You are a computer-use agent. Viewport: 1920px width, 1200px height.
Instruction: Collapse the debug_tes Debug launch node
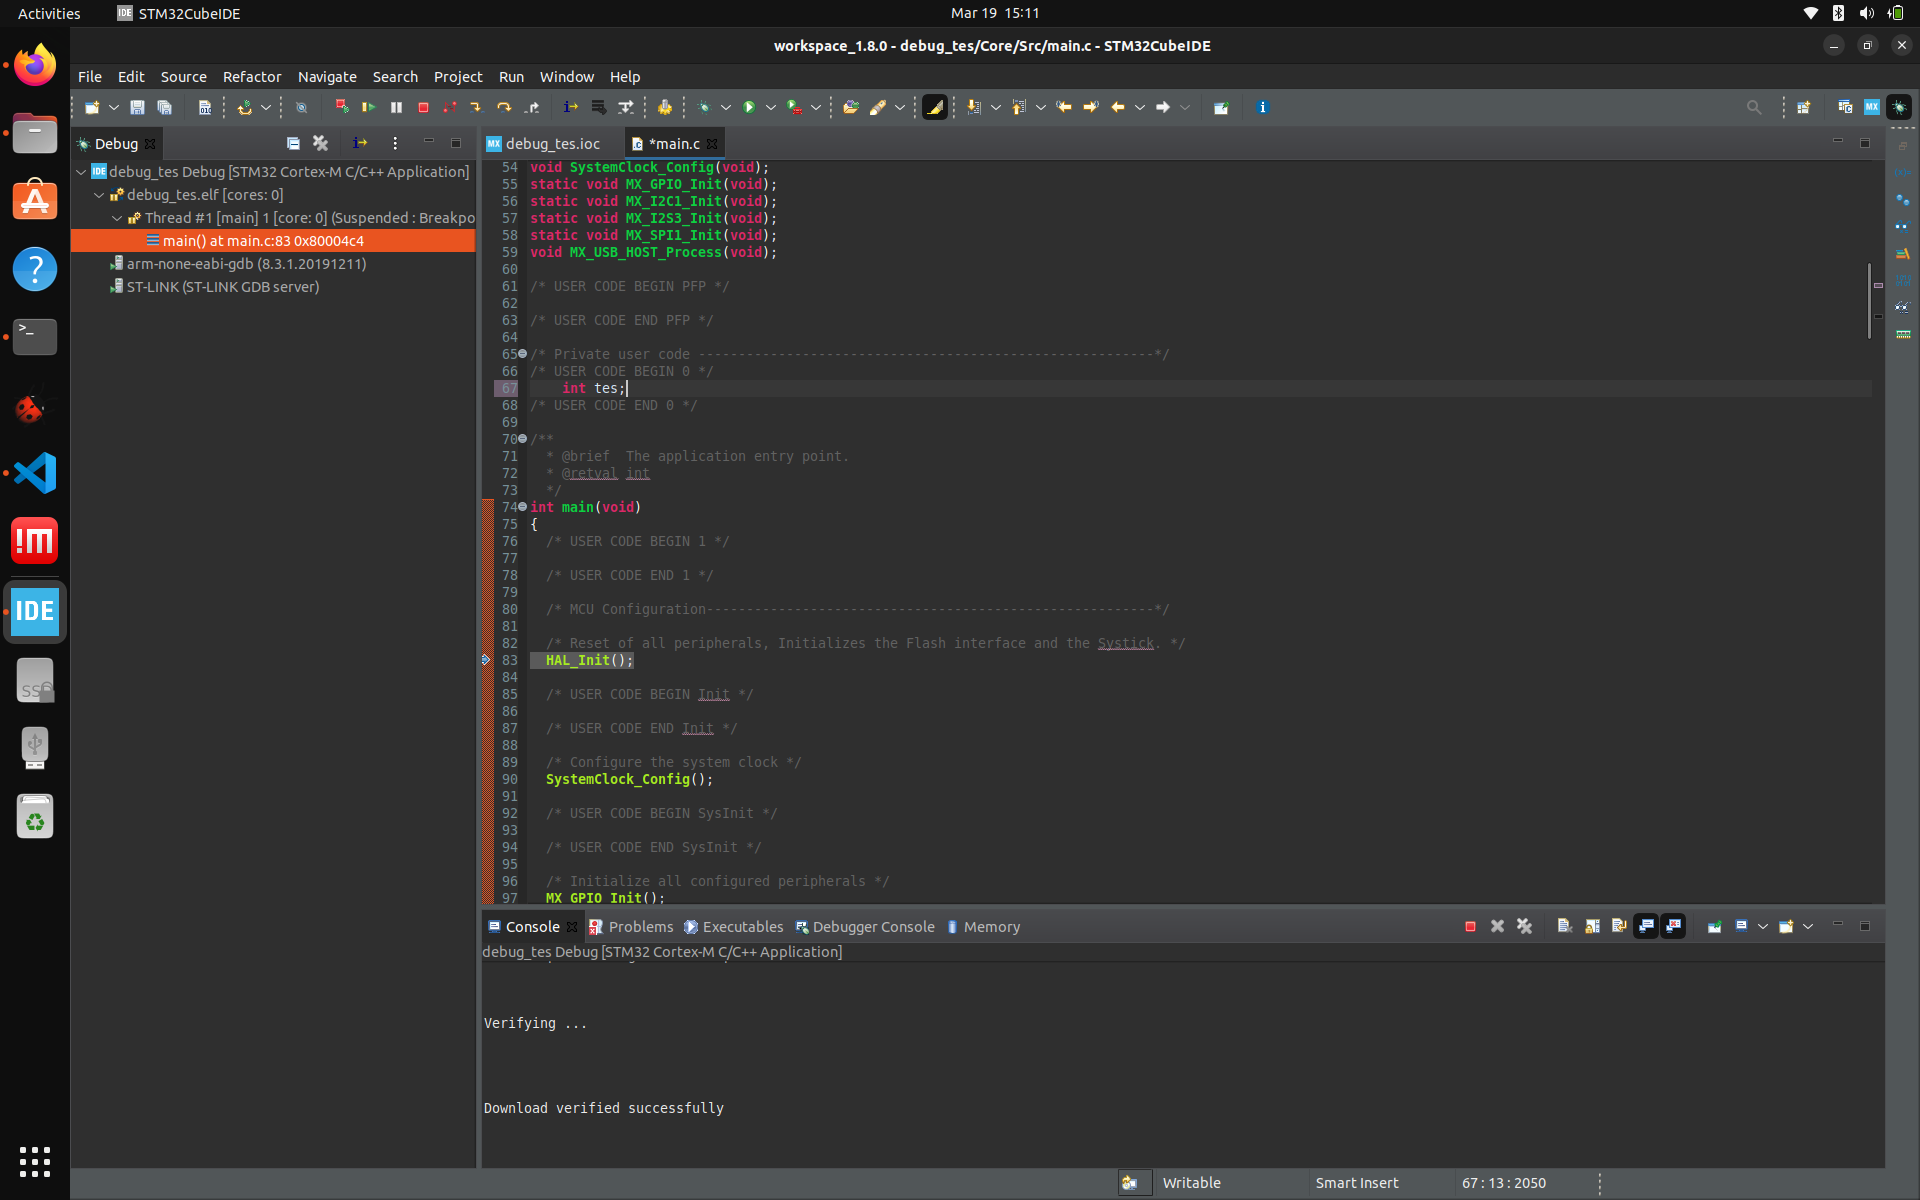[81, 172]
